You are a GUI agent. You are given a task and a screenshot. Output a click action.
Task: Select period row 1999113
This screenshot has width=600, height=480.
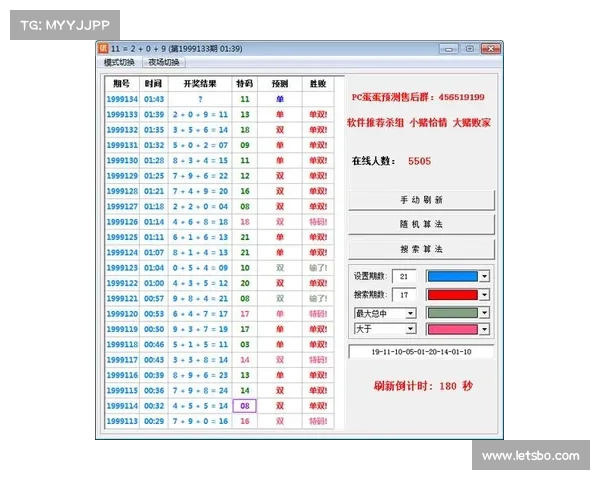(219, 421)
